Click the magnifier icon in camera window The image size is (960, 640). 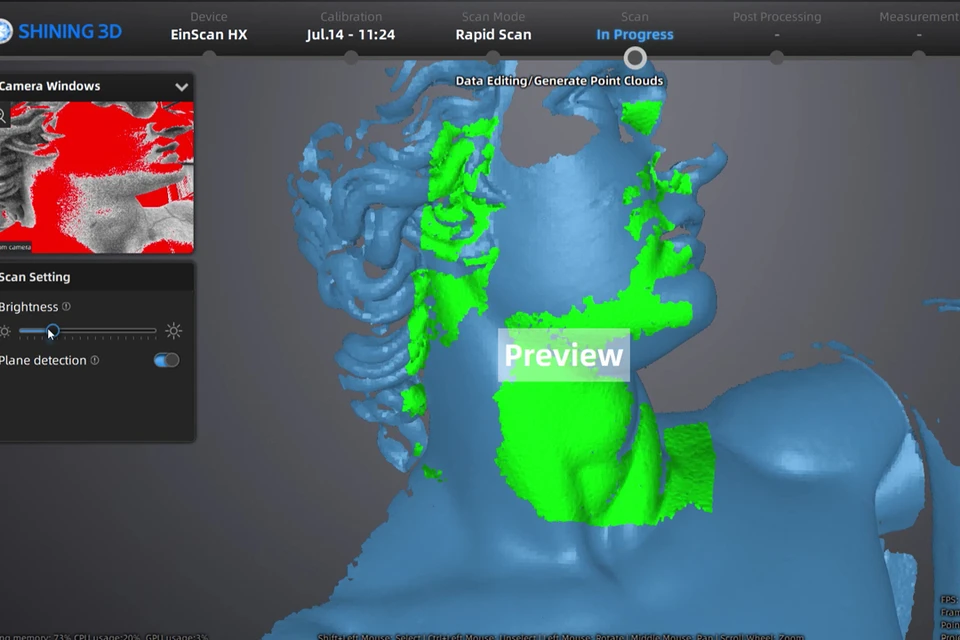pos(3,116)
